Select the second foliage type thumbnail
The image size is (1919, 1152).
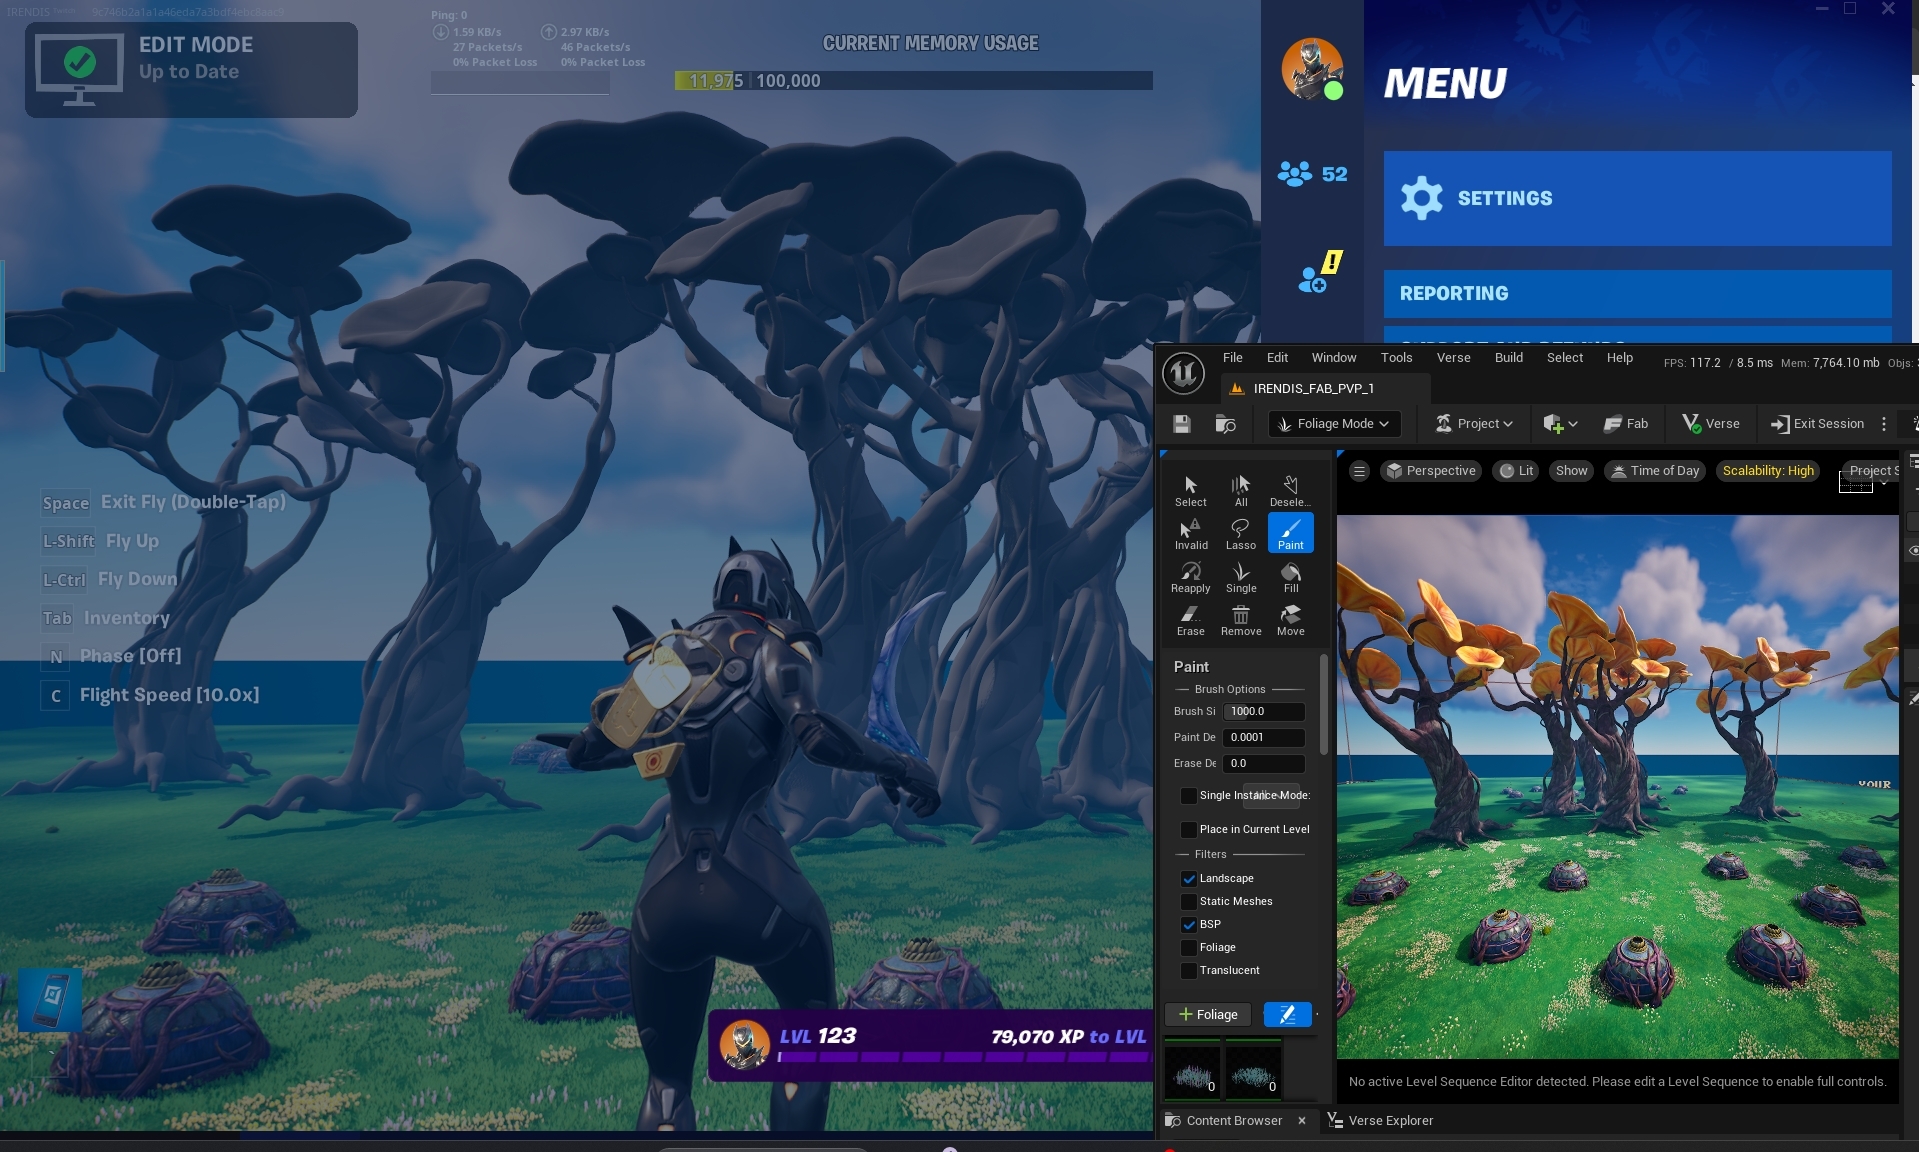pyautogui.click(x=1253, y=1070)
